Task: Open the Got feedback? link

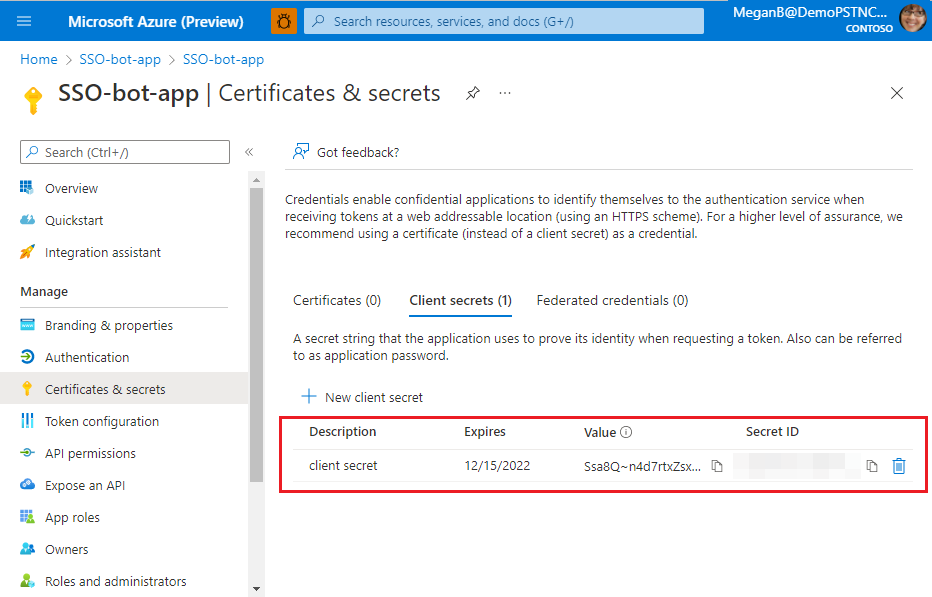Action: click(346, 152)
